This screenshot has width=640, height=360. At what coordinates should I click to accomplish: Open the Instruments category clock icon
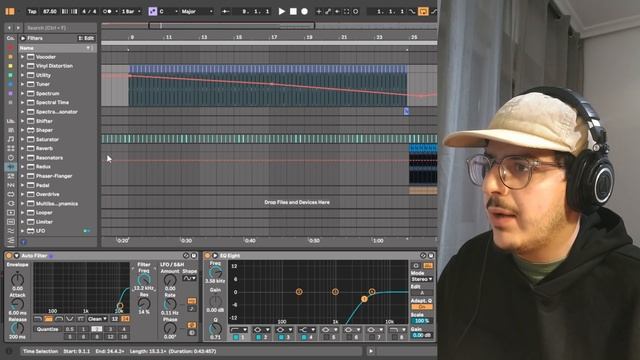pos(11,158)
